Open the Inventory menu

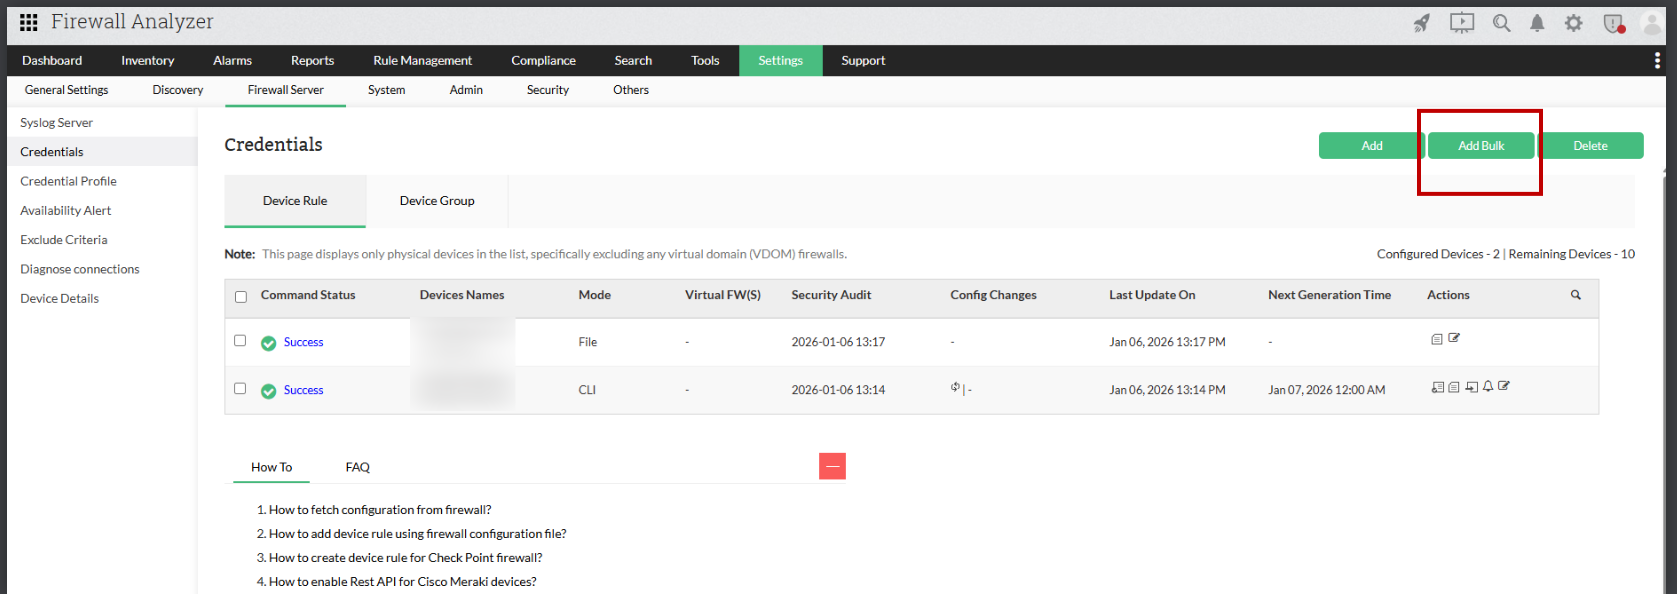click(x=147, y=61)
